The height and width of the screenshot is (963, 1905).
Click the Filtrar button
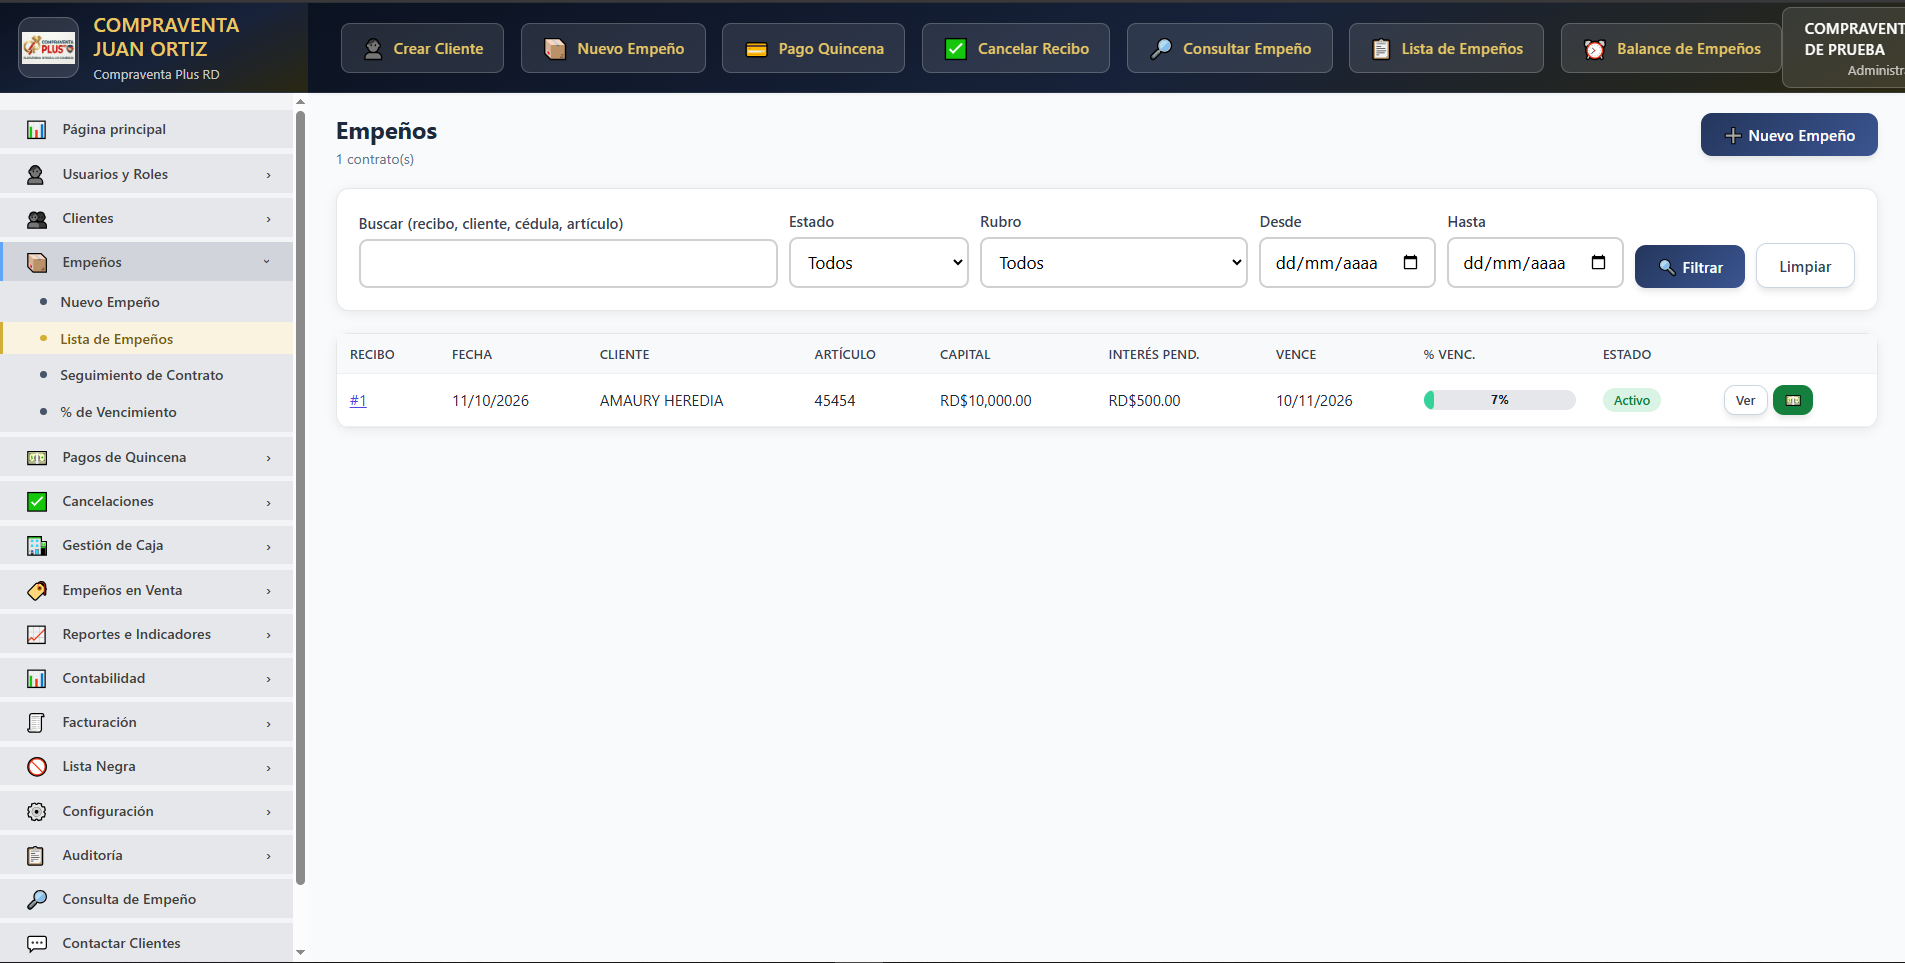(x=1690, y=267)
